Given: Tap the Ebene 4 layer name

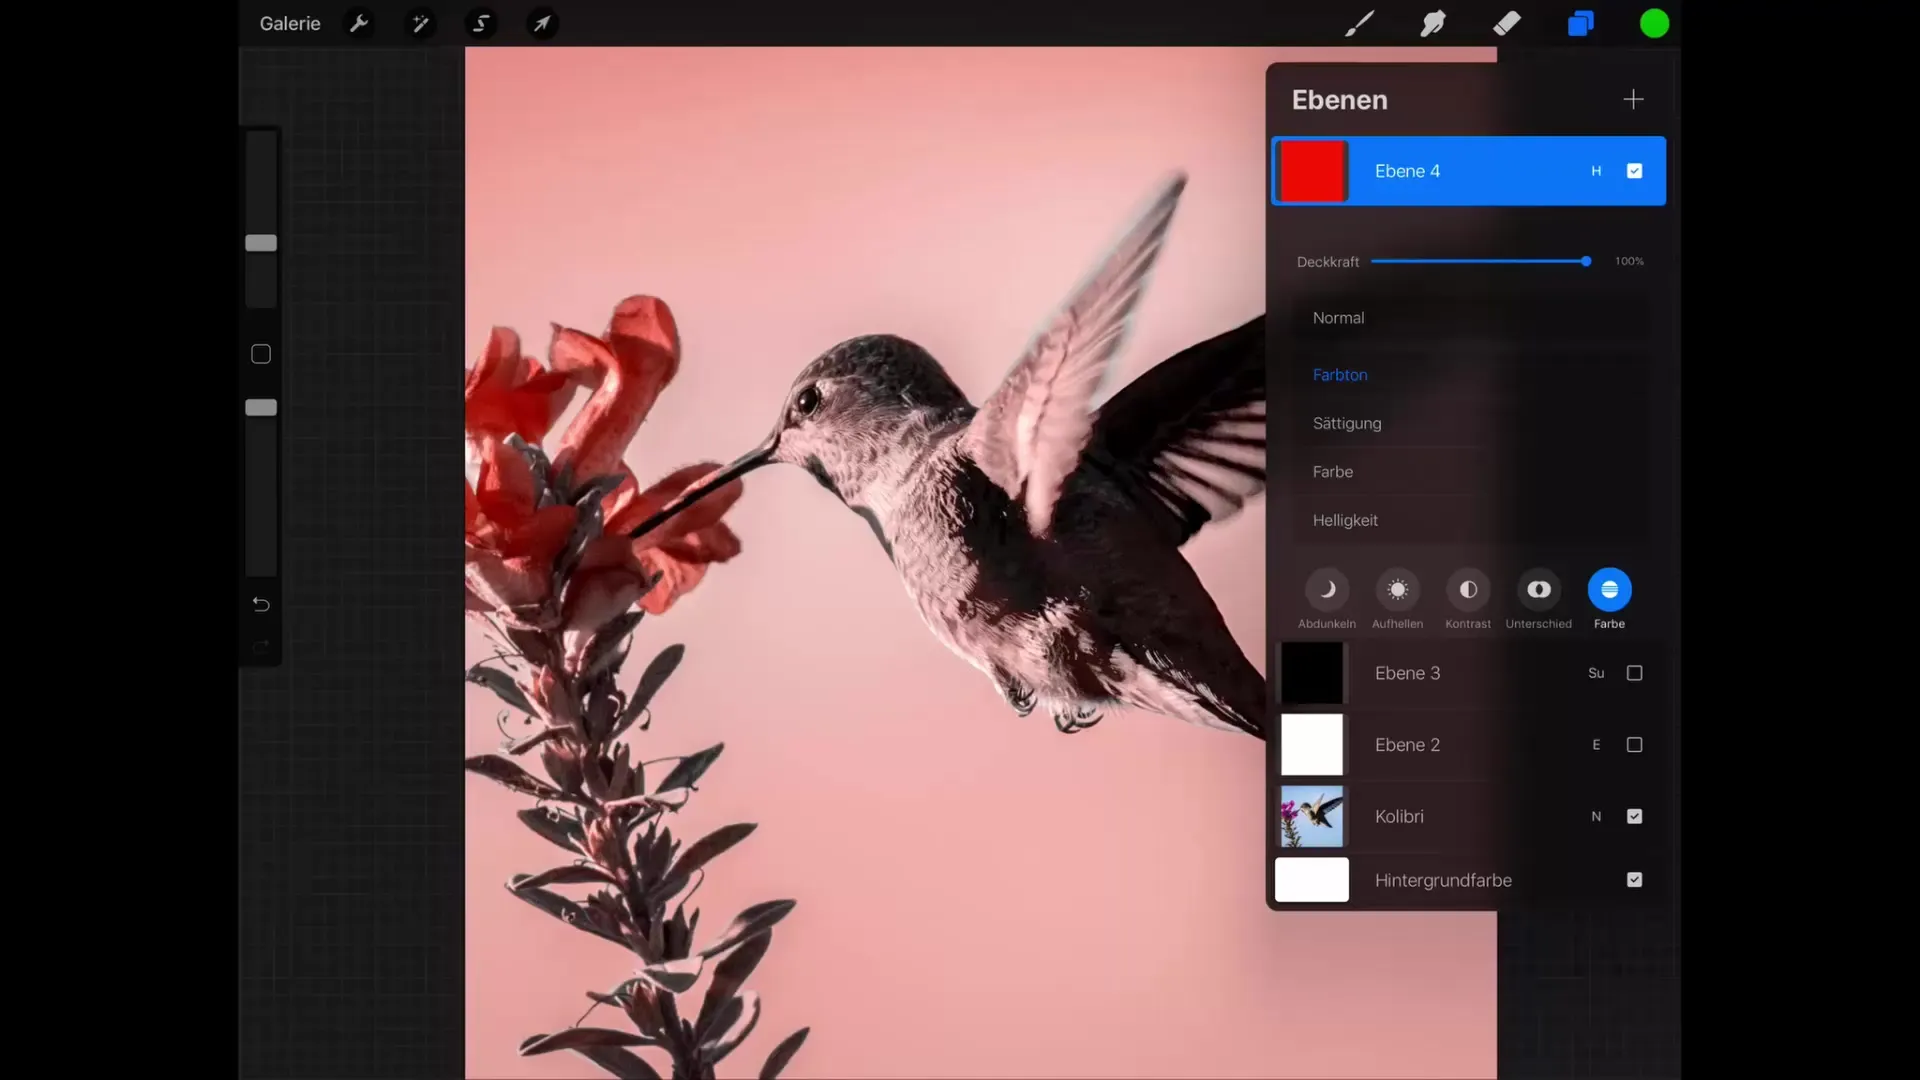Looking at the screenshot, I should (1407, 171).
